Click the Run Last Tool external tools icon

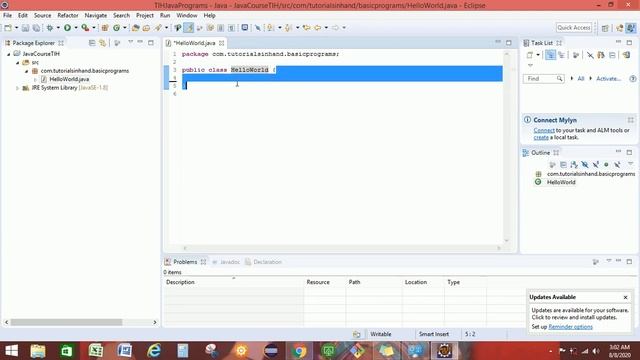pyautogui.click(x=85, y=28)
